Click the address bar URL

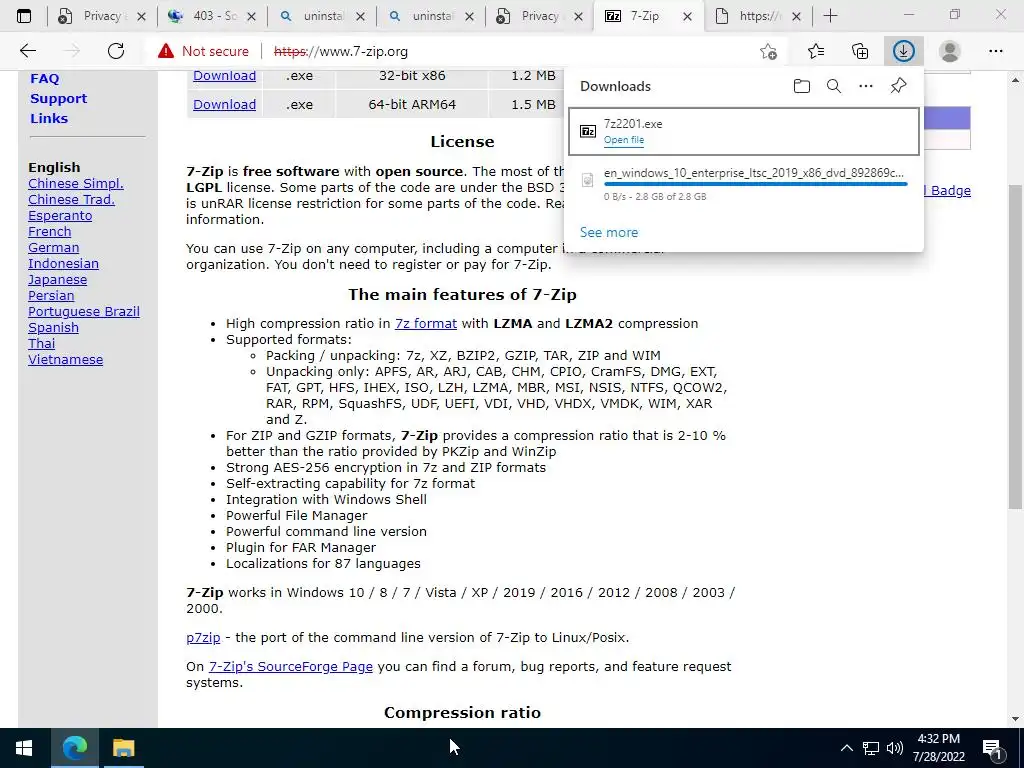tap(341, 51)
